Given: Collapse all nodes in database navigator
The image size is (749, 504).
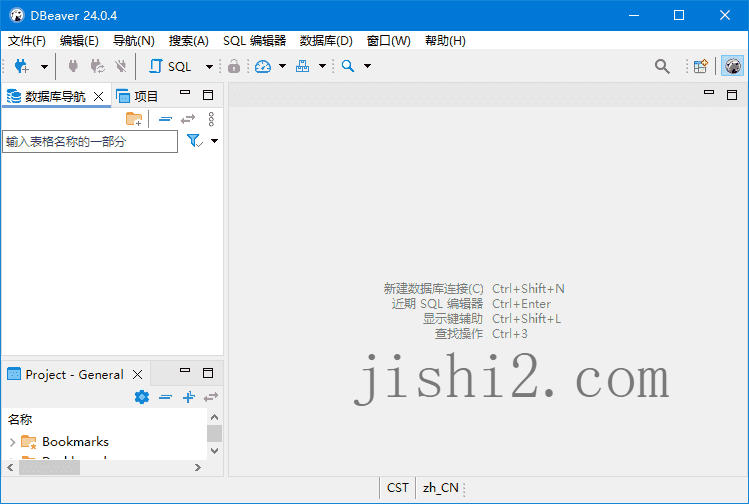Looking at the screenshot, I should point(165,119).
